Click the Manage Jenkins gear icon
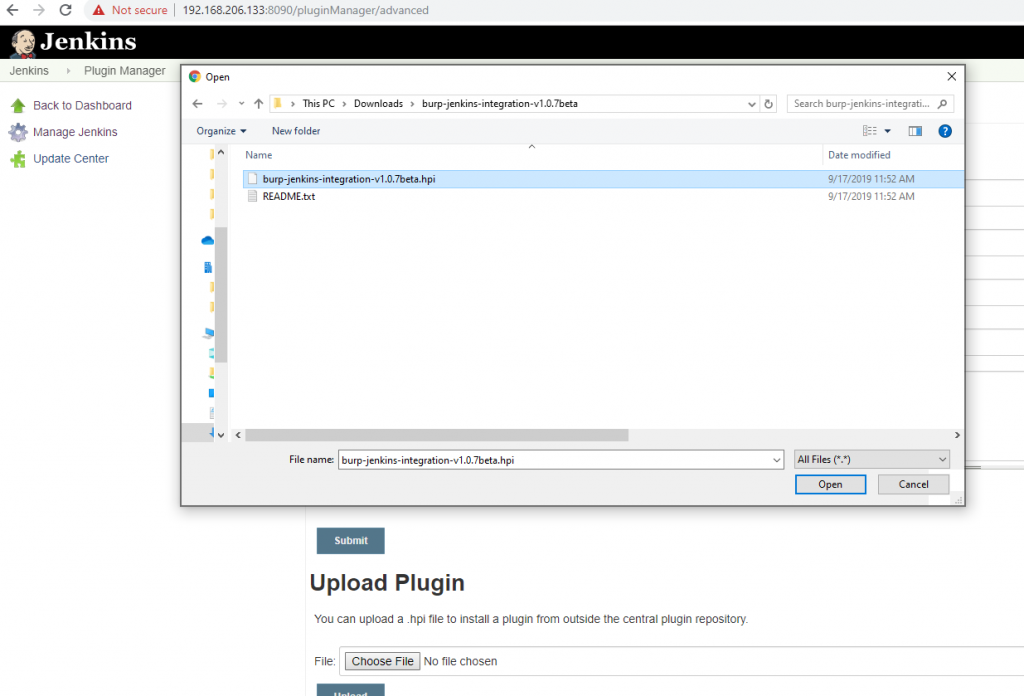 pos(18,132)
